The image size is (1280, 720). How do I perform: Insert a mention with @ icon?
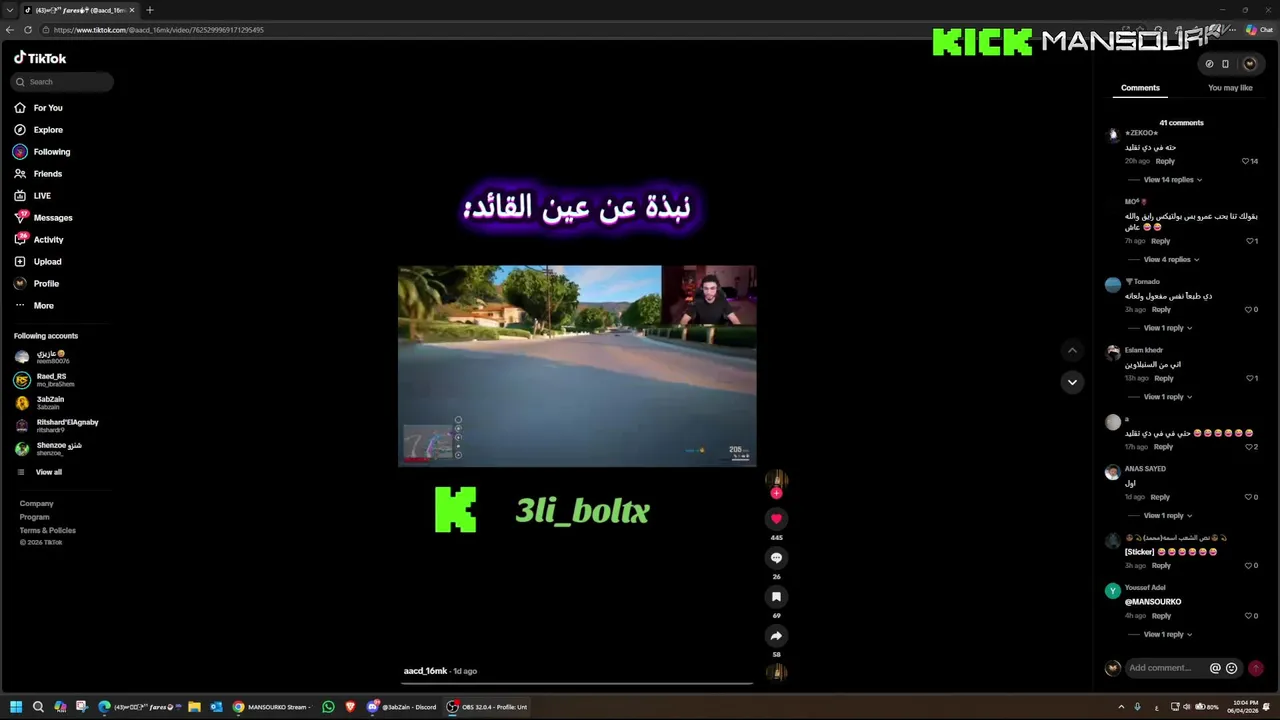click(1215, 668)
